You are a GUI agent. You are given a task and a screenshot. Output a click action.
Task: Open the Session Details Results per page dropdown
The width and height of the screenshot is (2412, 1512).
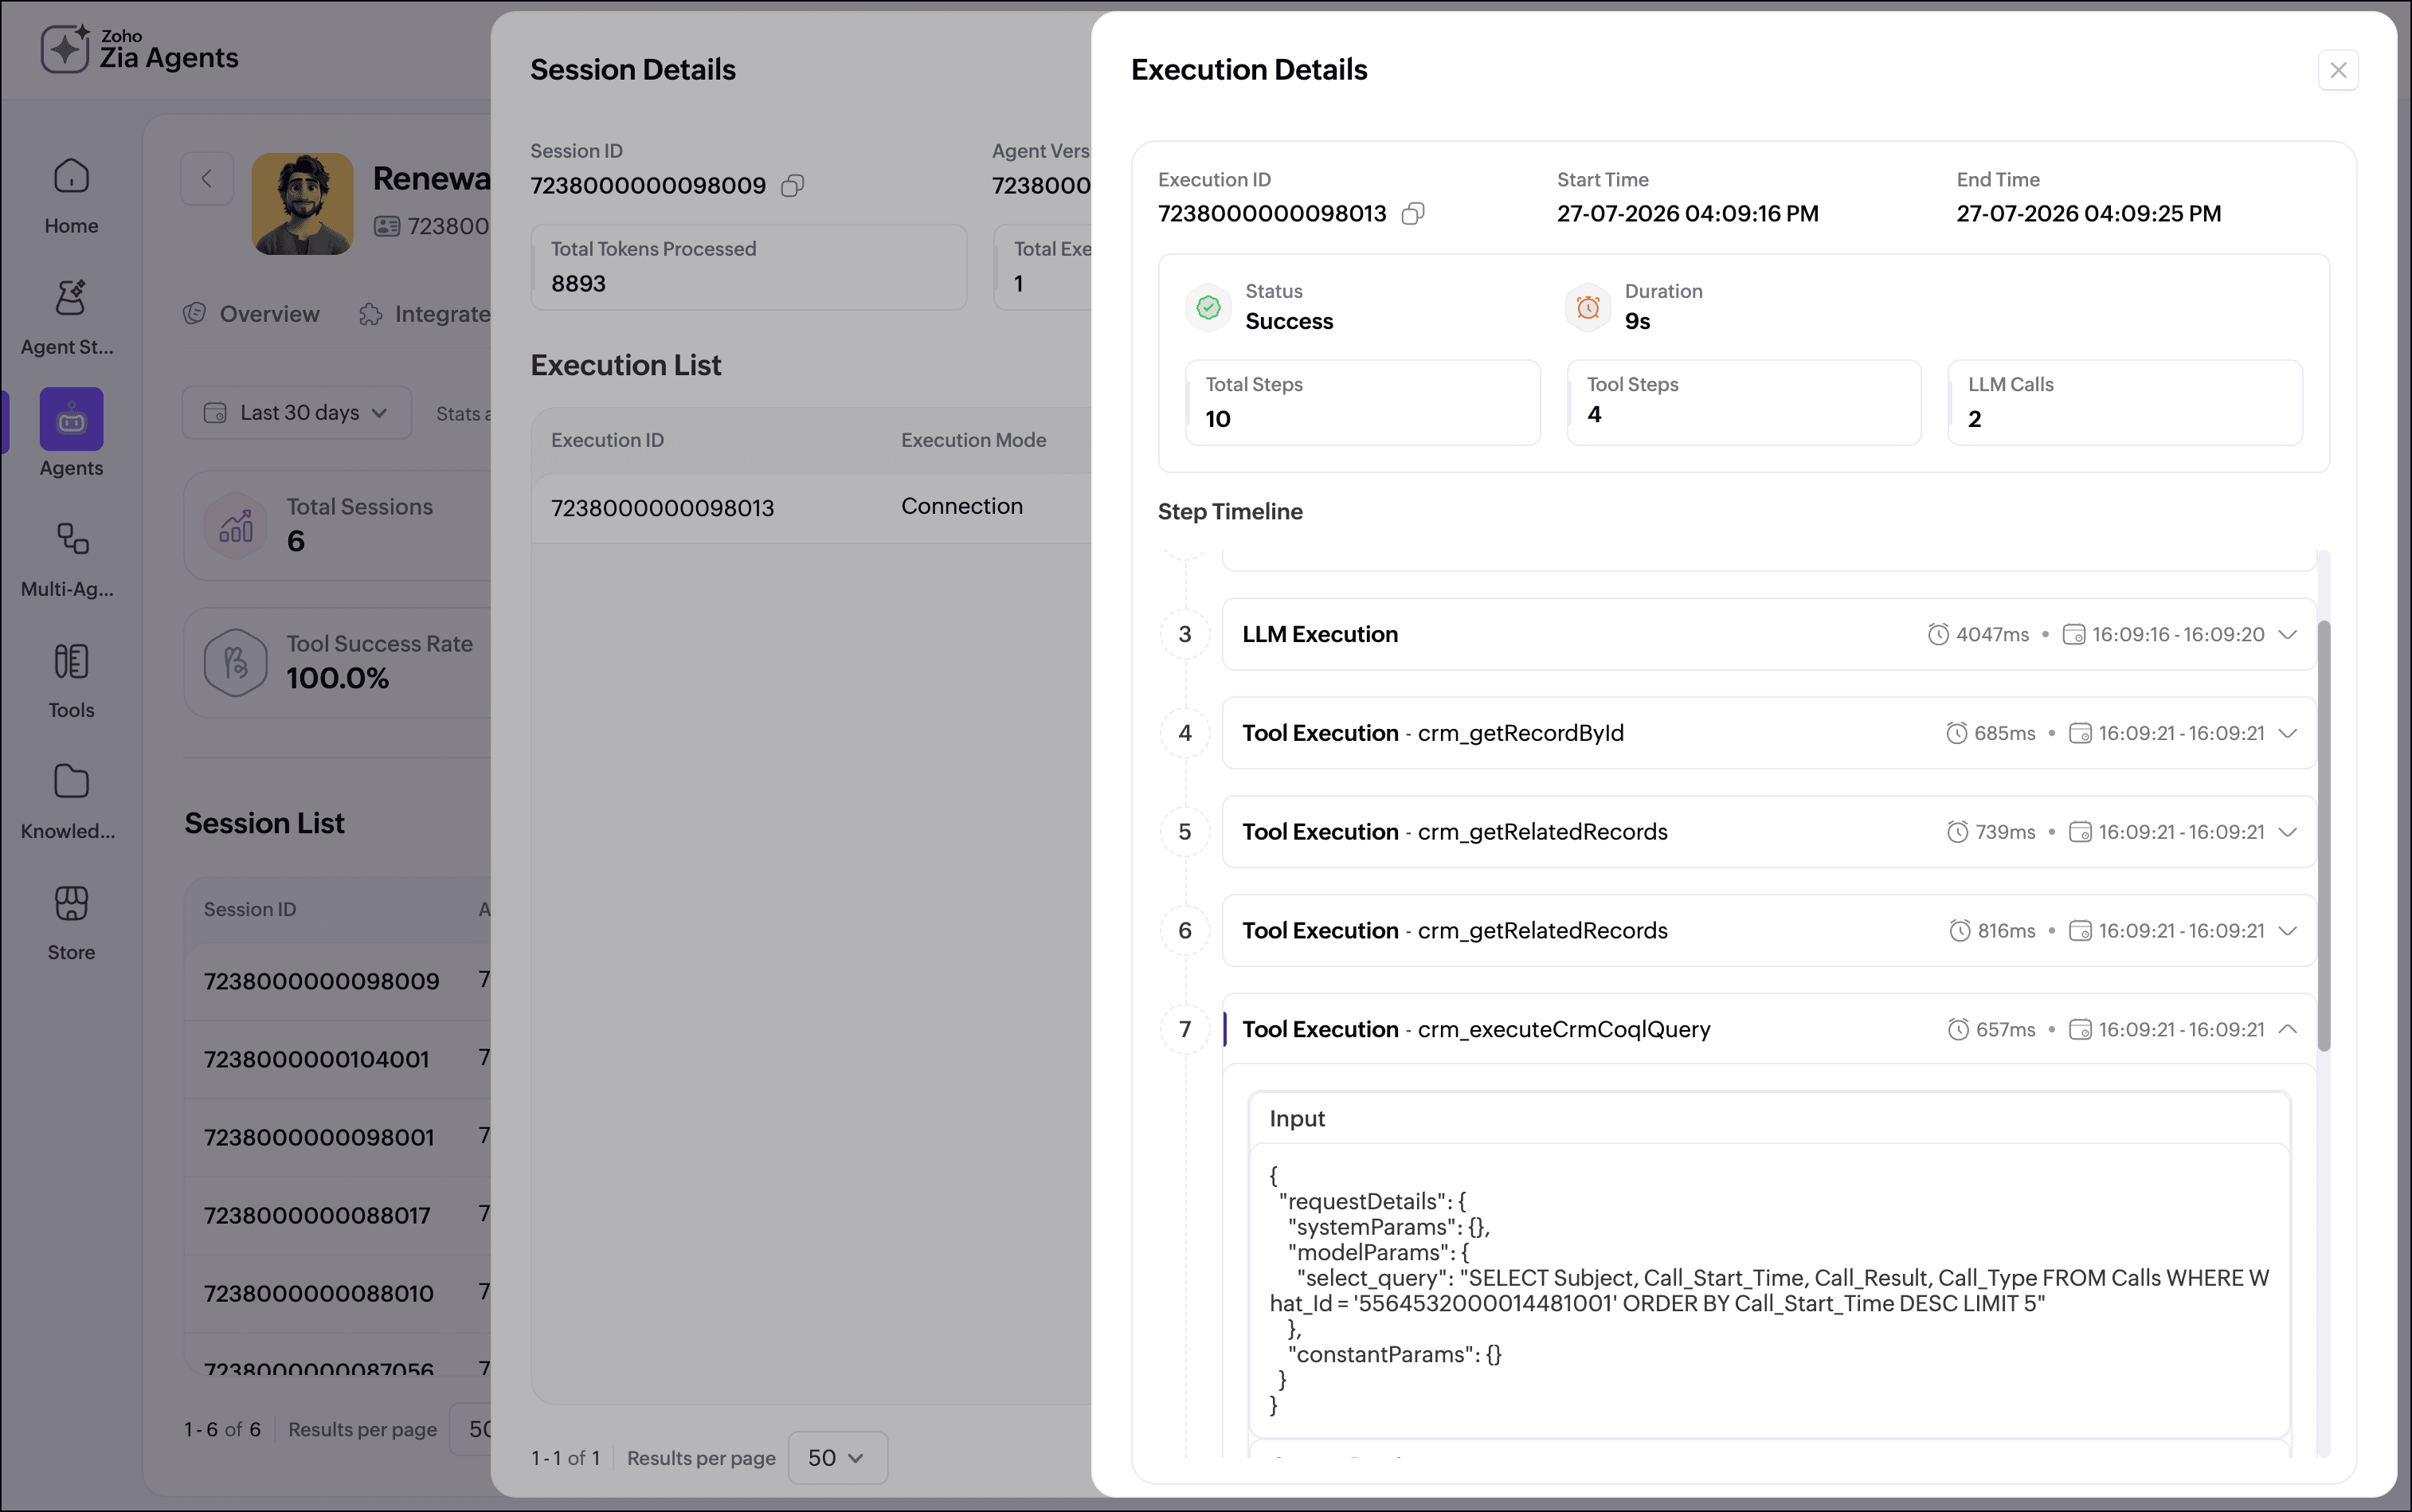pos(837,1458)
